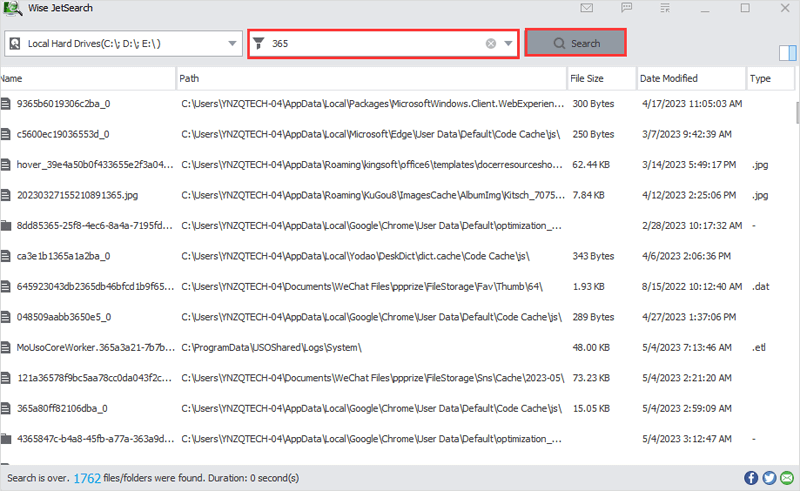
Task: Click the KuGou8 ImagesCache path cell
Action: pyautogui.click(x=373, y=195)
